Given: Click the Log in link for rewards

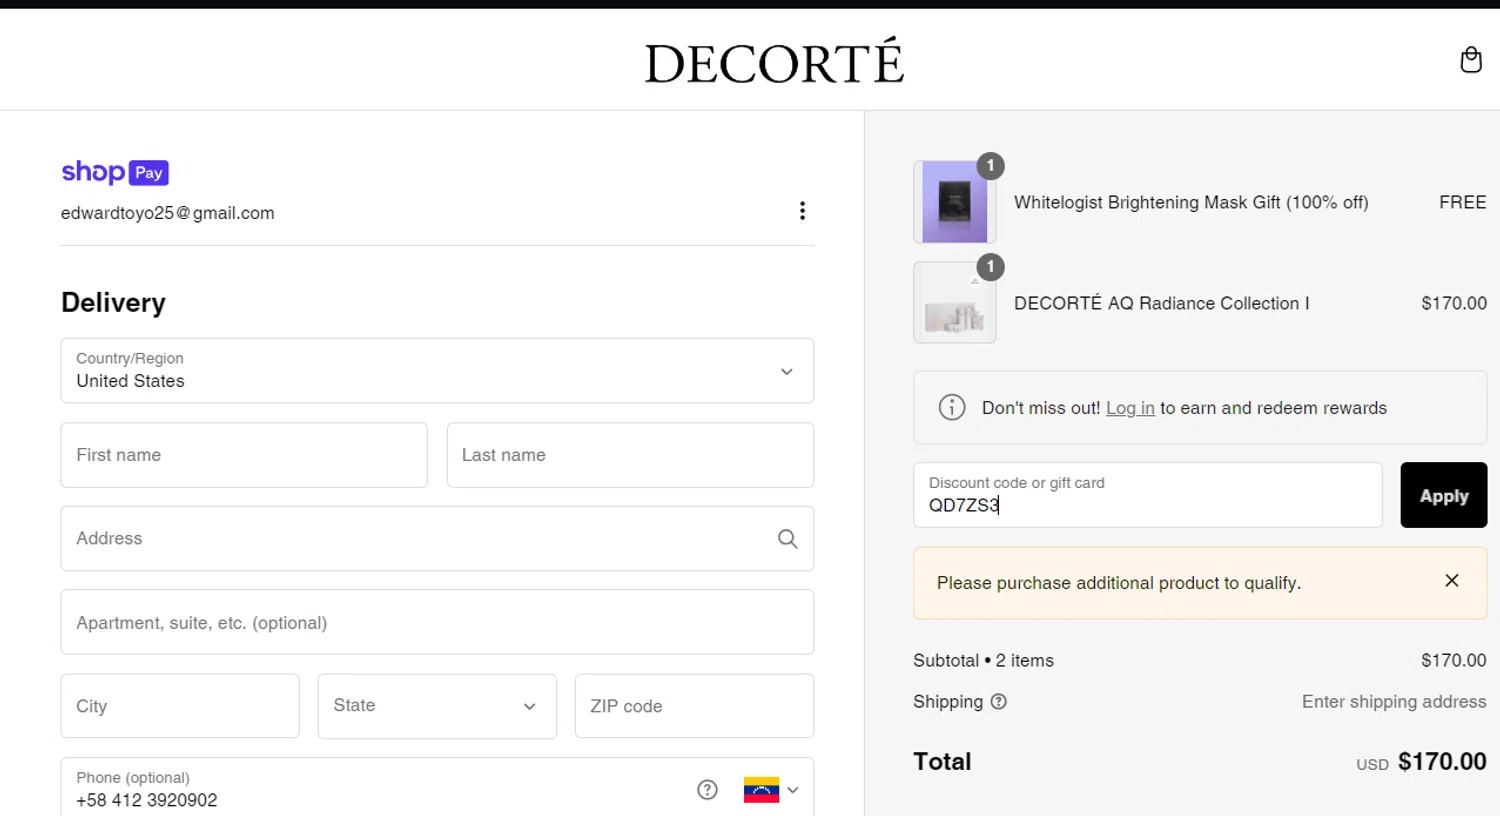Looking at the screenshot, I should click(1130, 408).
